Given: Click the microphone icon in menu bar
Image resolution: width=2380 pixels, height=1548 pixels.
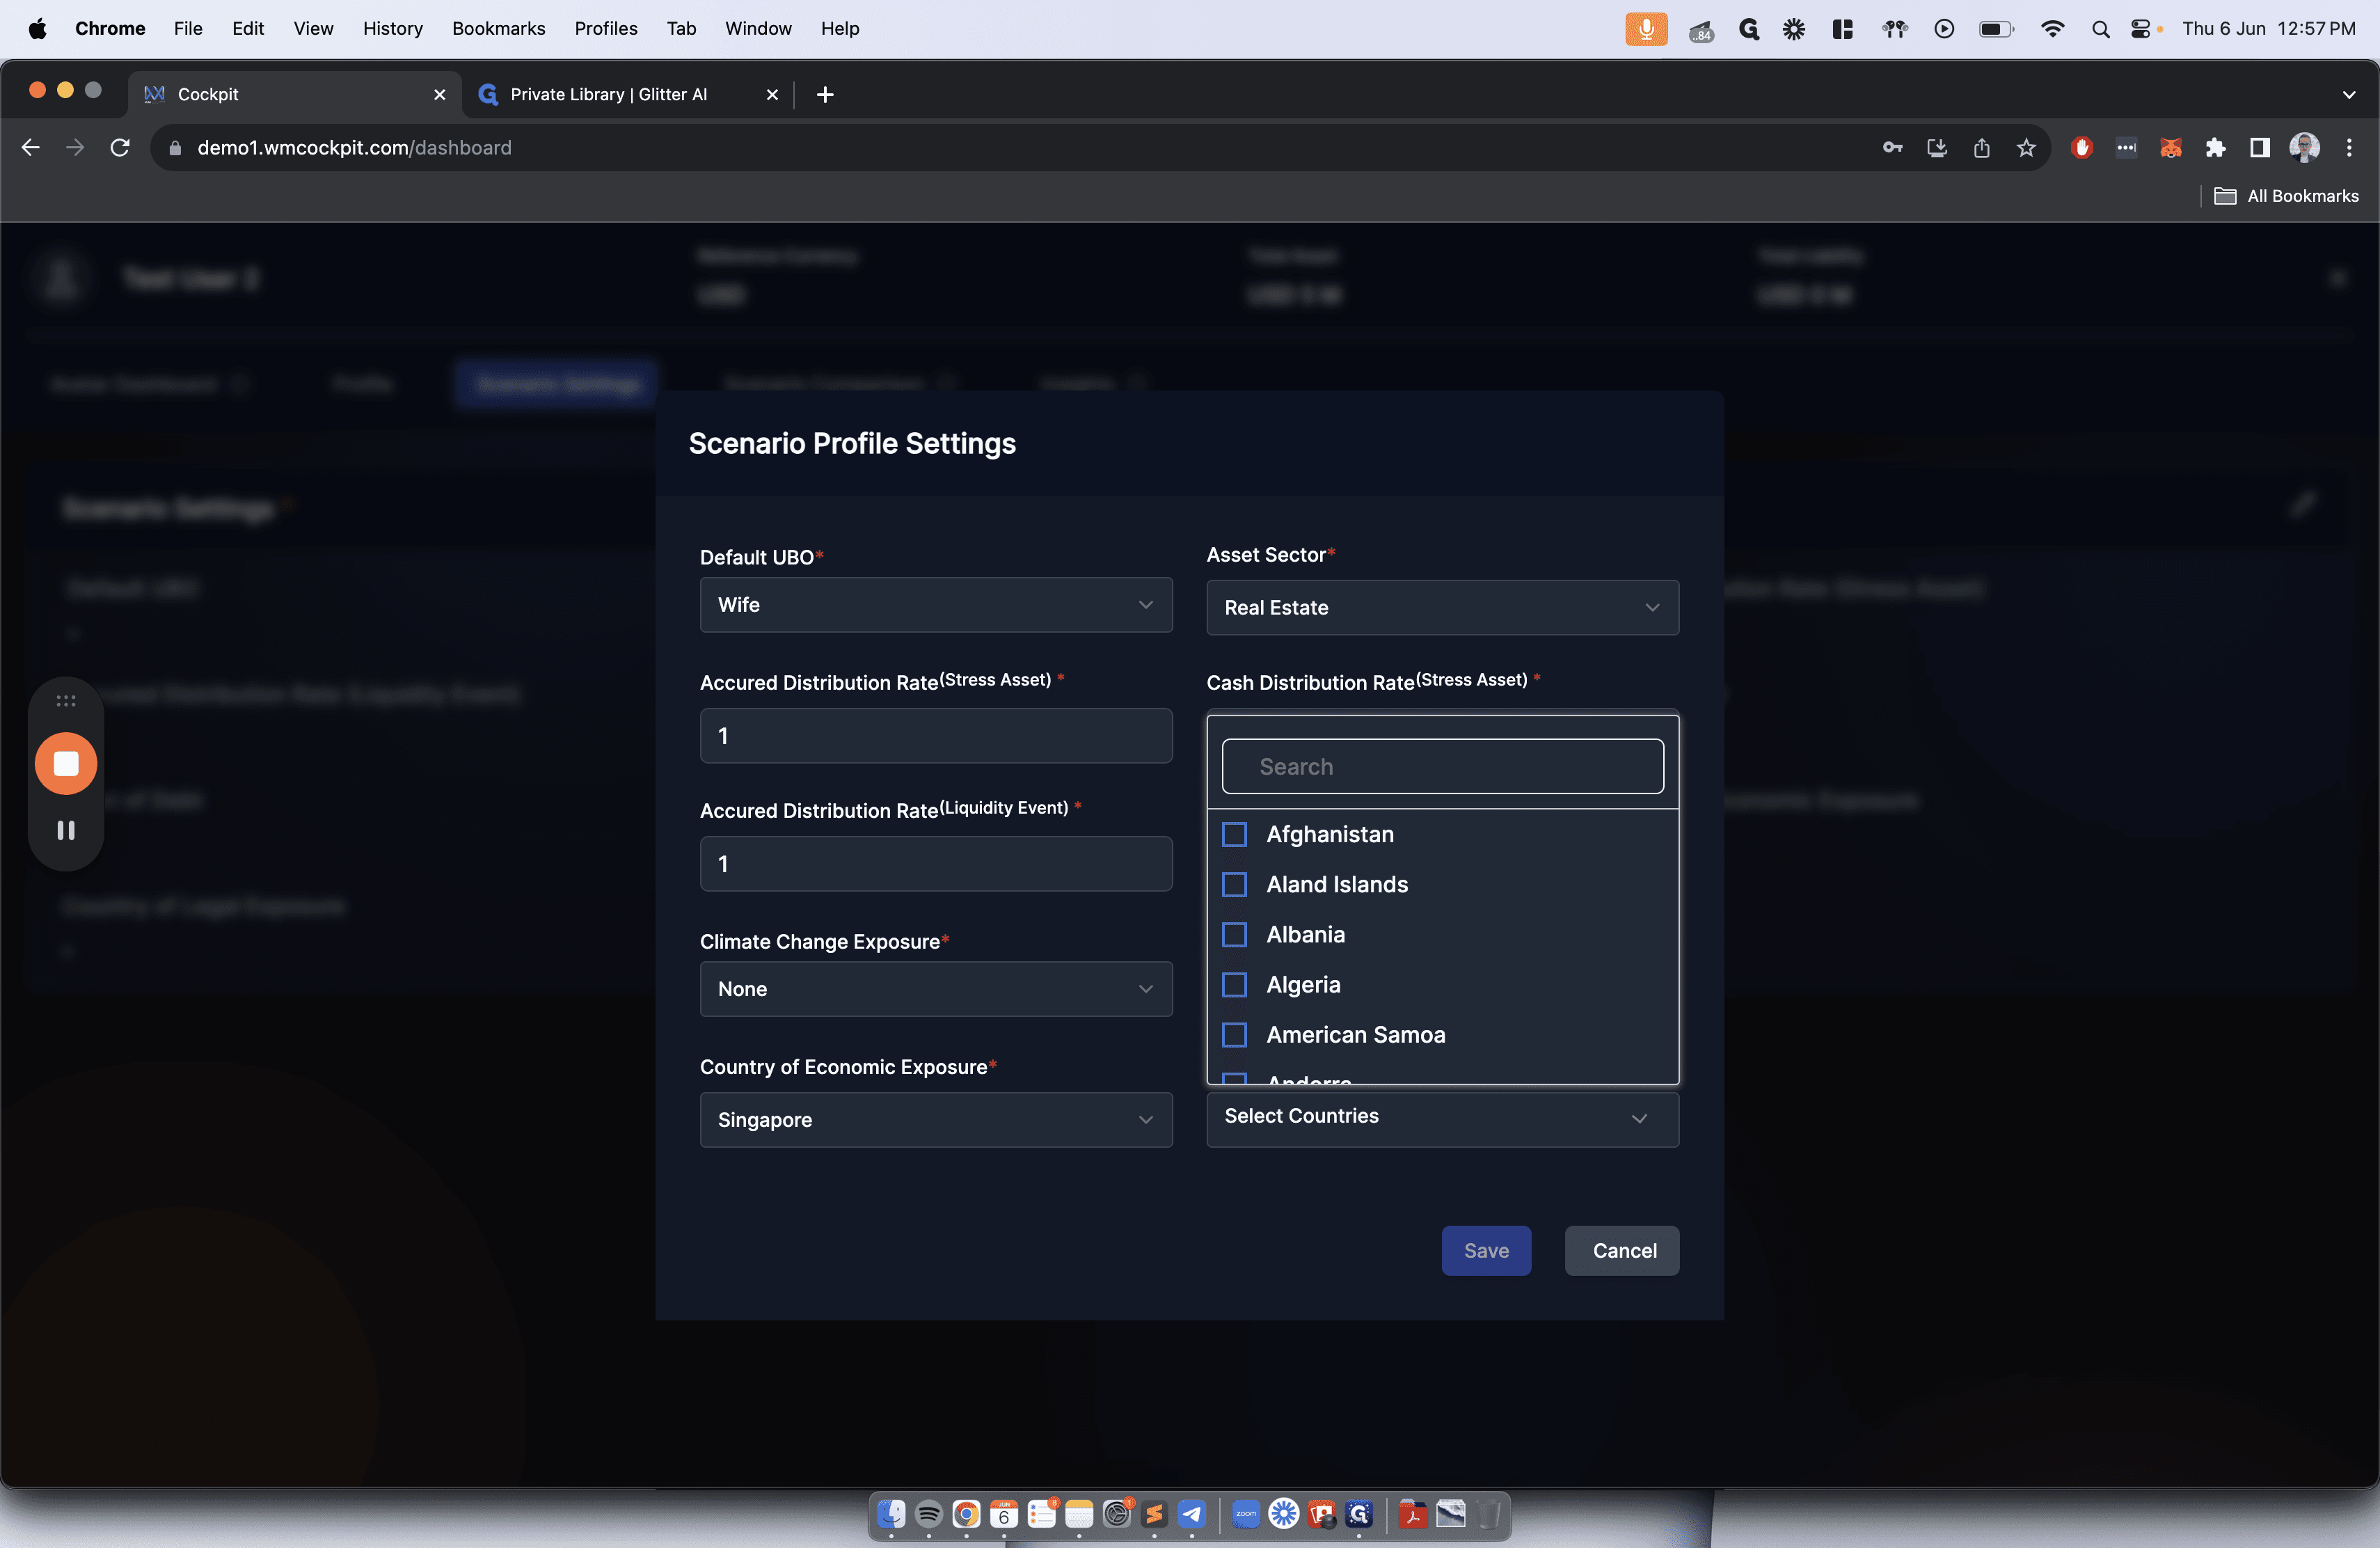Looking at the screenshot, I should tap(1646, 29).
